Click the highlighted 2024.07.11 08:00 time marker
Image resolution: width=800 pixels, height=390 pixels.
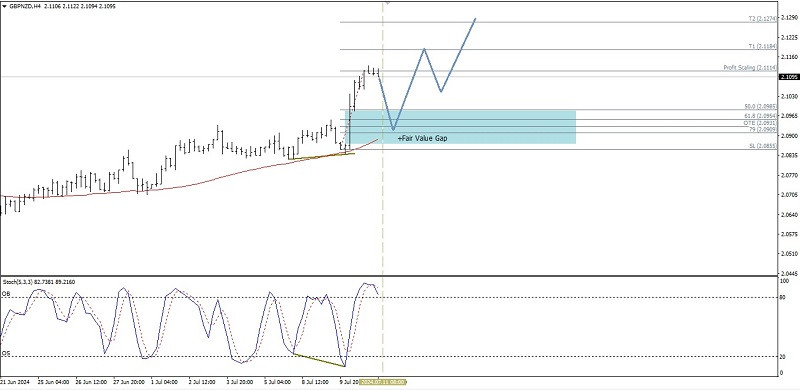tap(383, 382)
